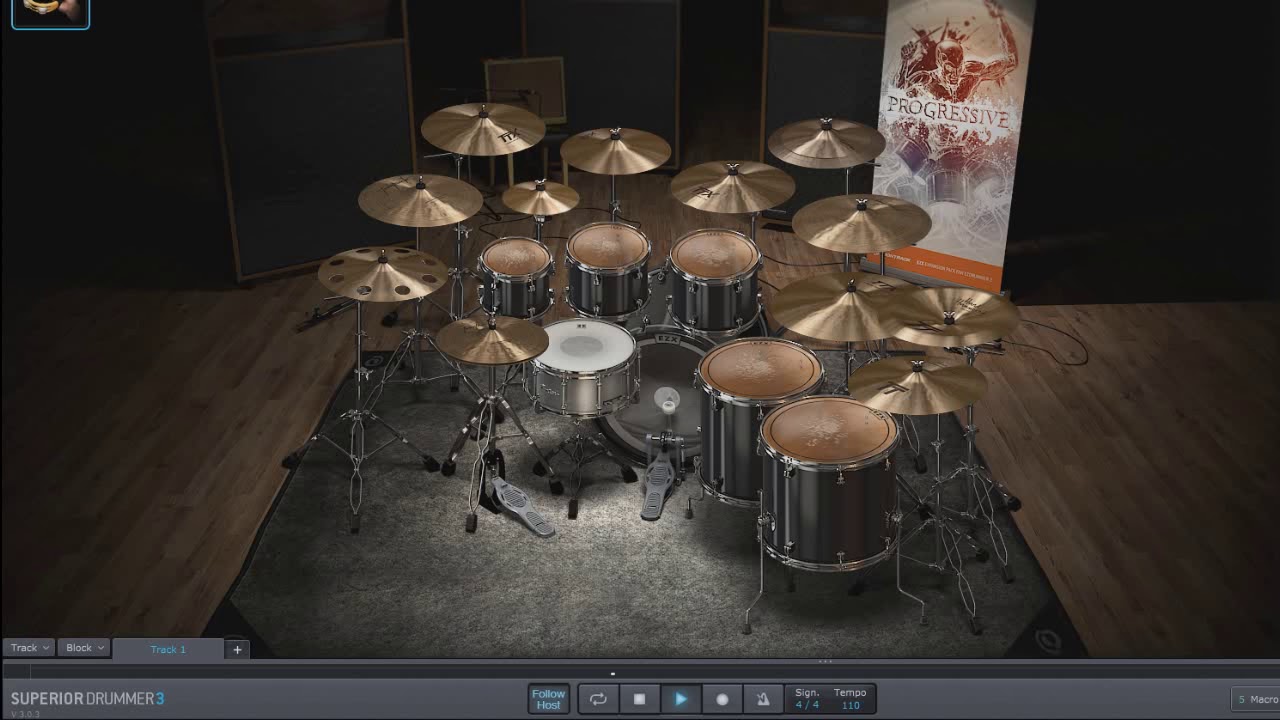The width and height of the screenshot is (1280, 720).
Task: Click the small splash cymbal
Action: [x=541, y=197]
